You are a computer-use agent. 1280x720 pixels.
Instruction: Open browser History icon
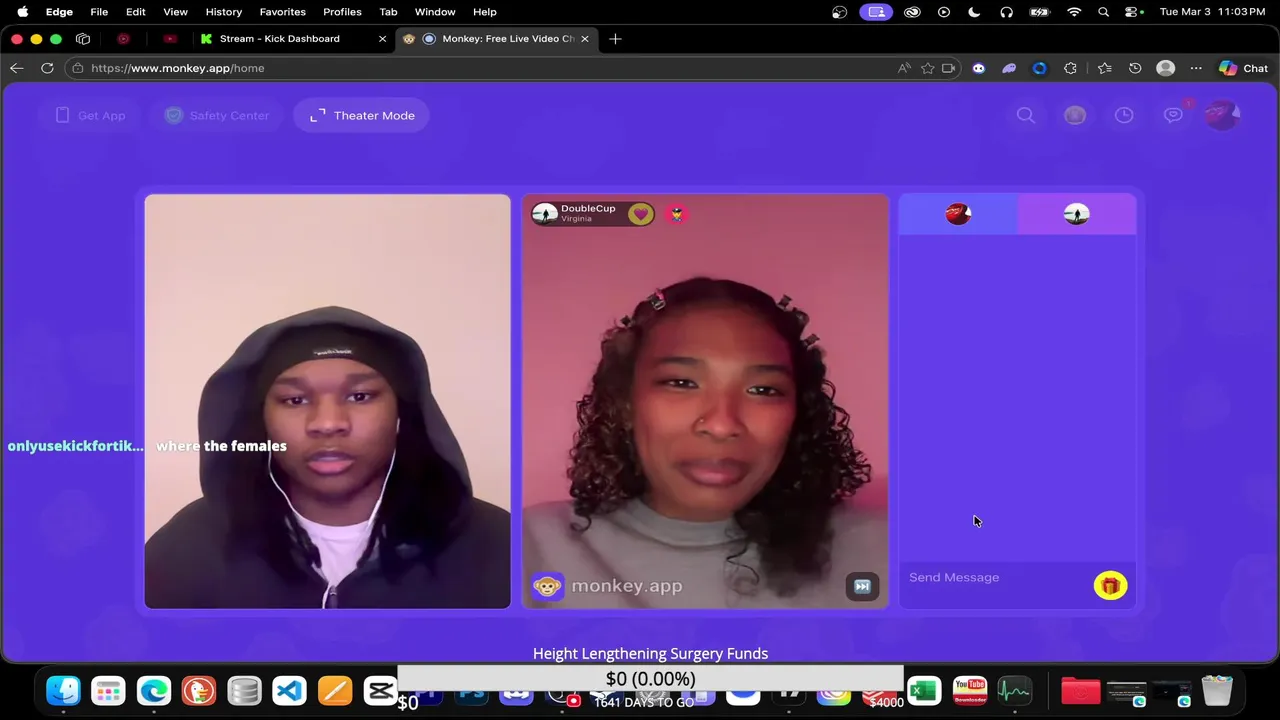1135,68
